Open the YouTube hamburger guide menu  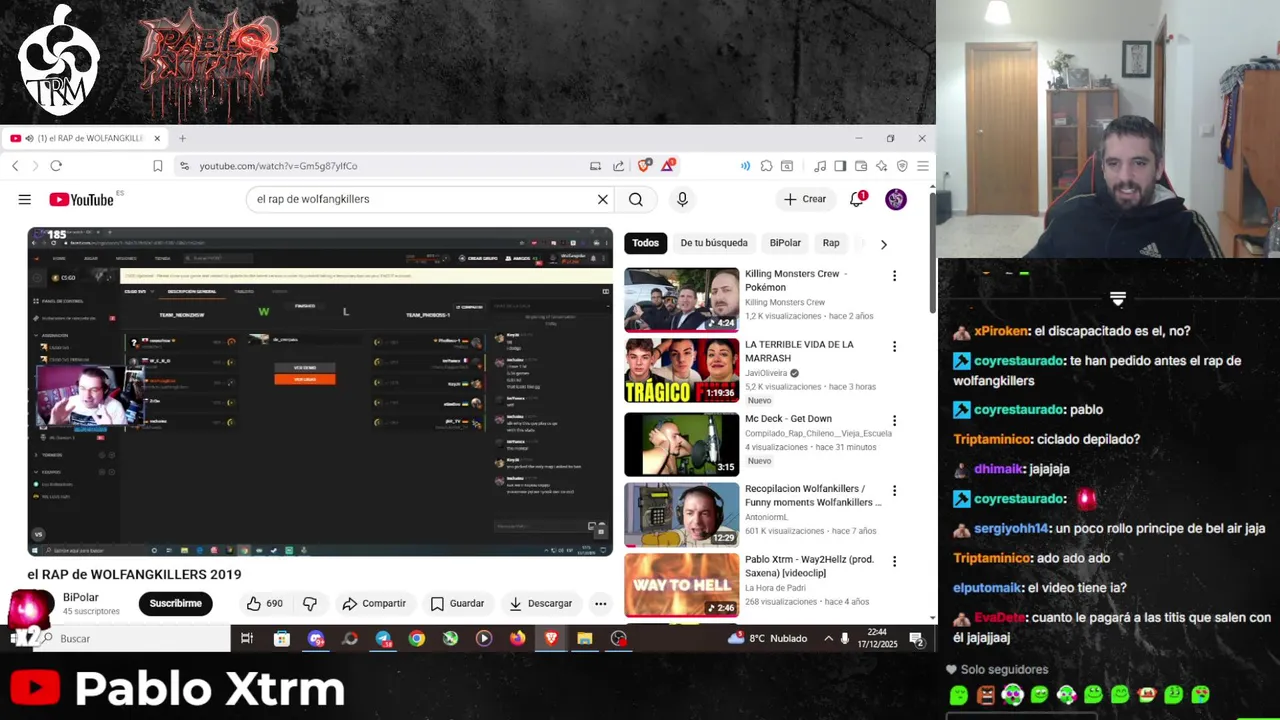pos(24,199)
